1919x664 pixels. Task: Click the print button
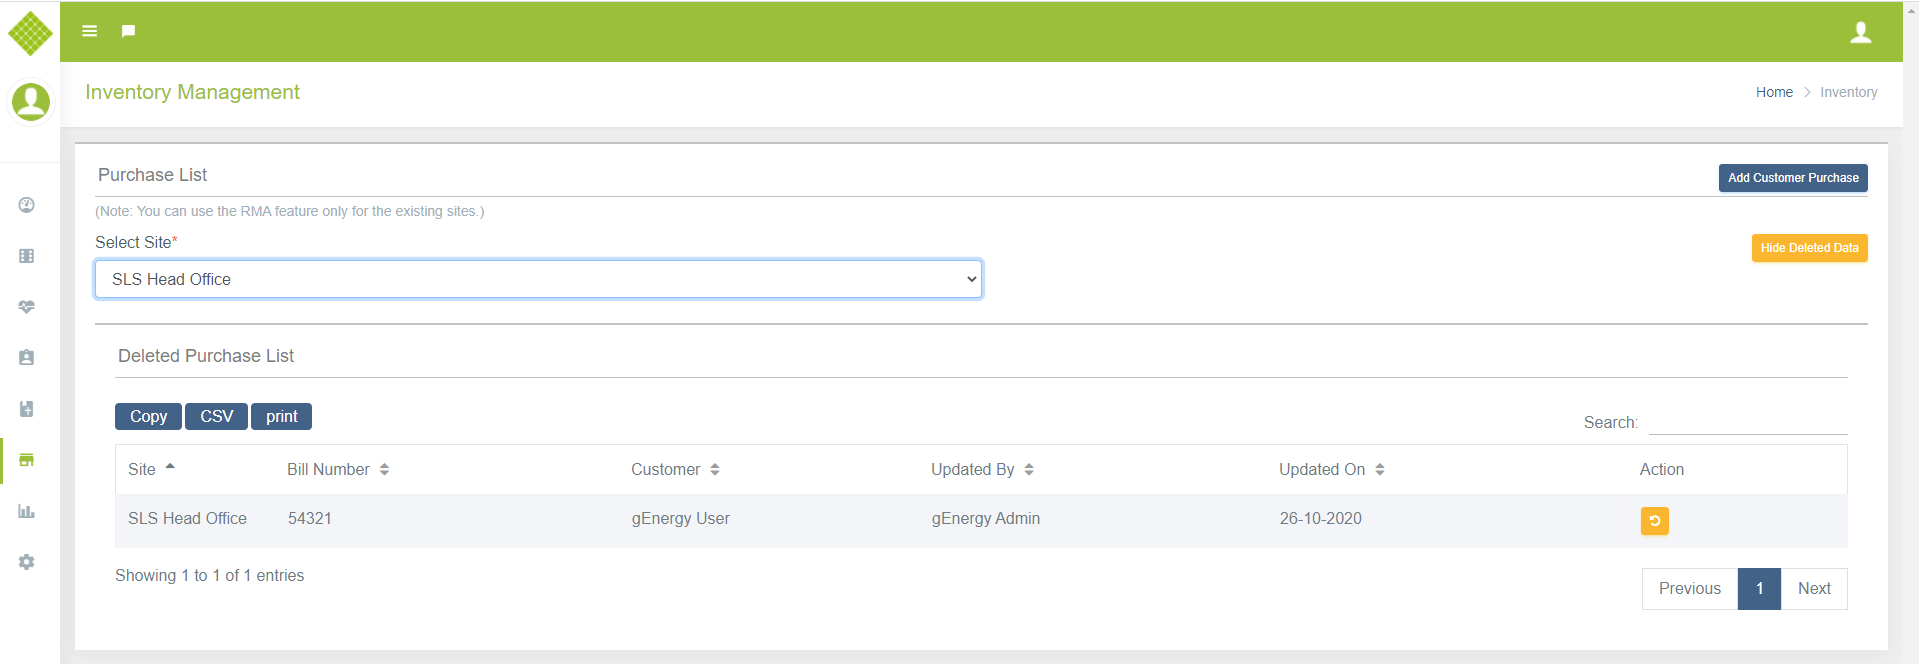tap(281, 416)
